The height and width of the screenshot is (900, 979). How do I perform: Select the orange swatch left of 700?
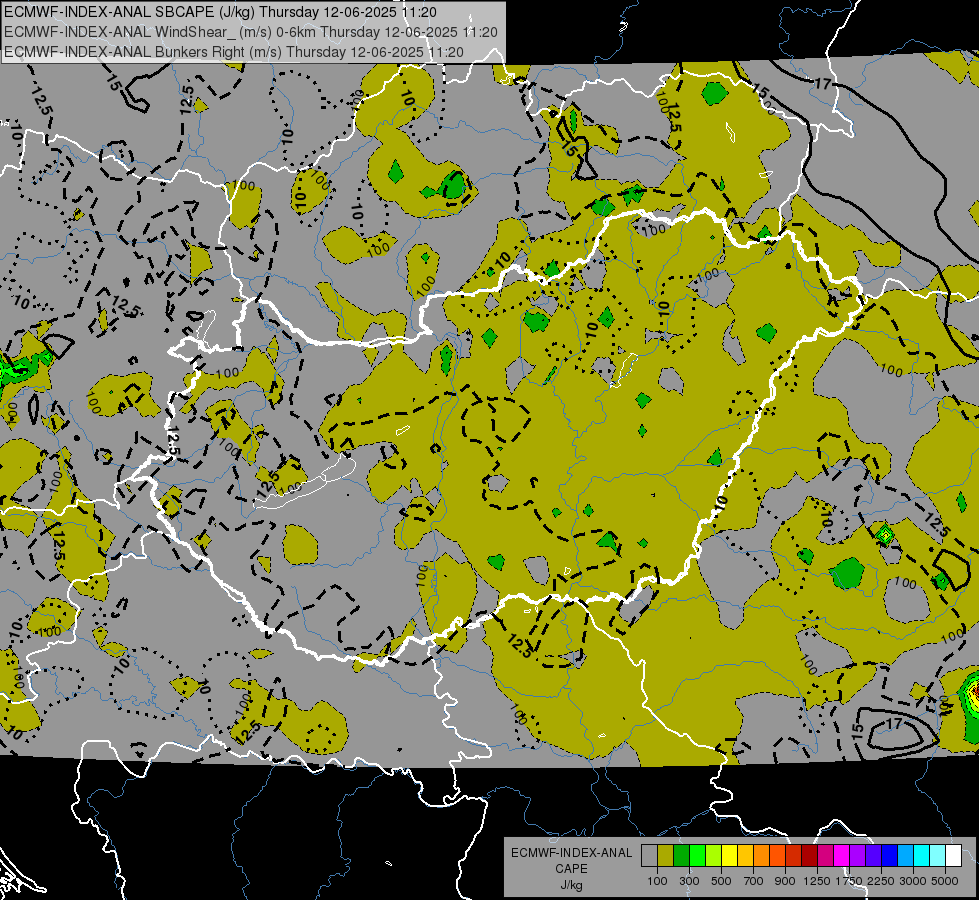[761, 856]
